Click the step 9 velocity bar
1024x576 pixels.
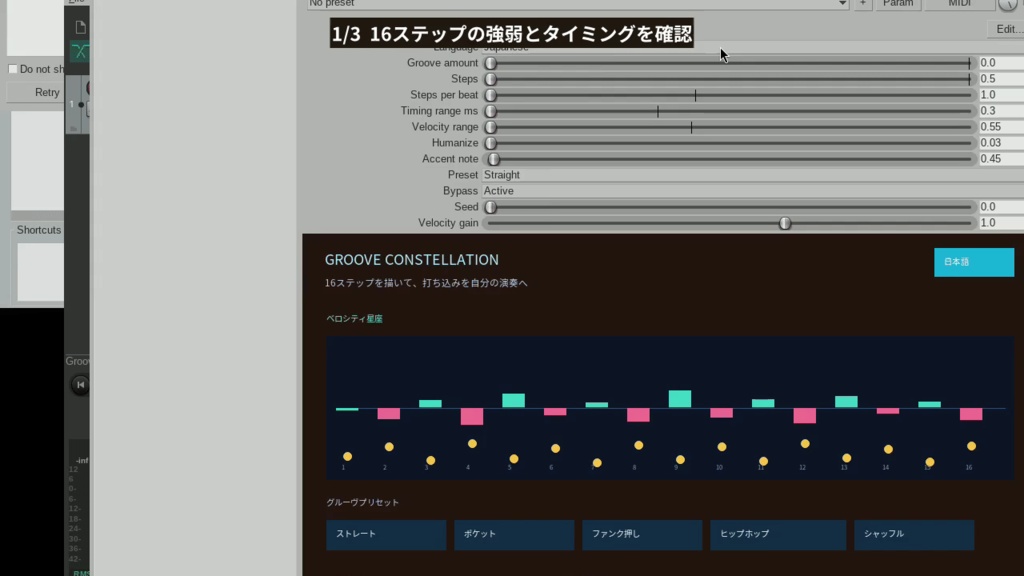pos(680,399)
